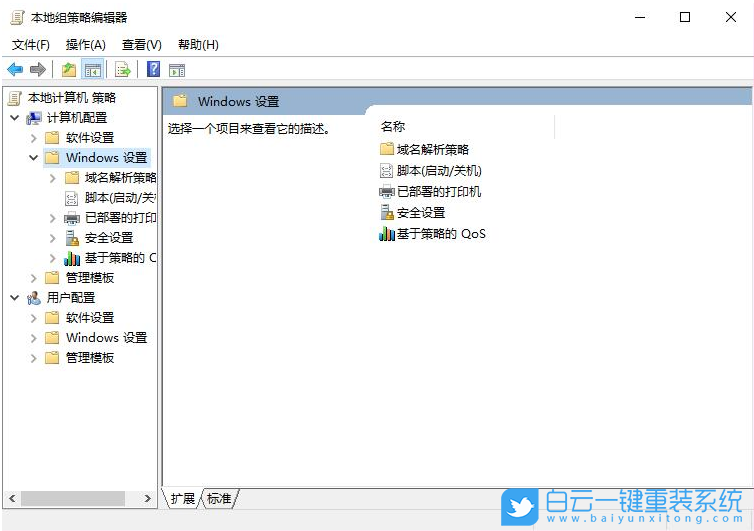Expand 管理模板 under 用户配置

click(x=34, y=358)
